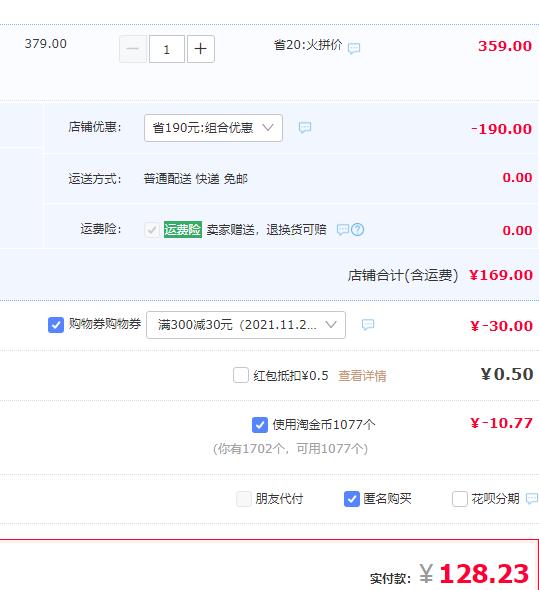
Task: Uncheck 使用淘金币1077个 checkbox
Action: [x=260, y=425]
